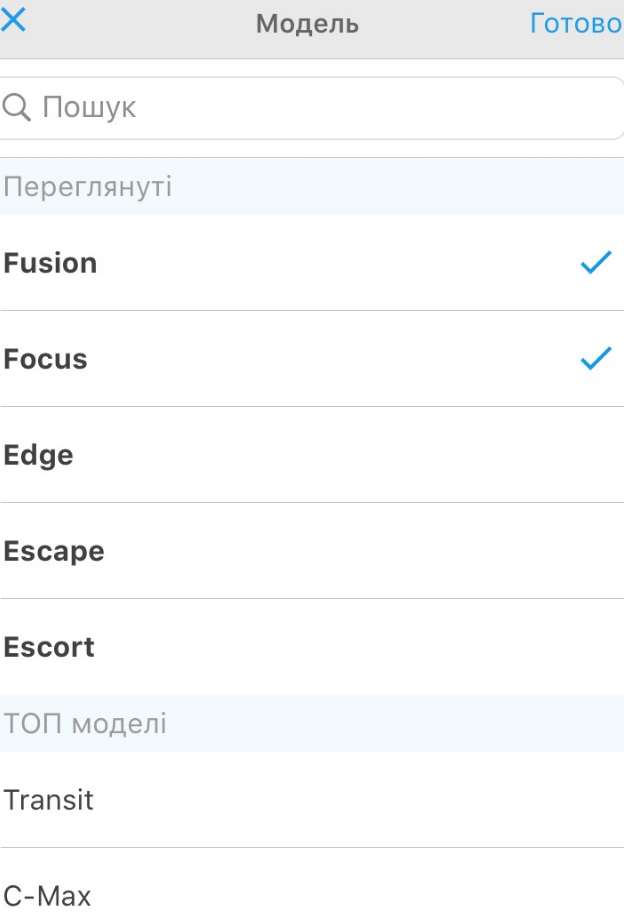
Task: Click the ТОП моделі section header
Action: pos(312,723)
